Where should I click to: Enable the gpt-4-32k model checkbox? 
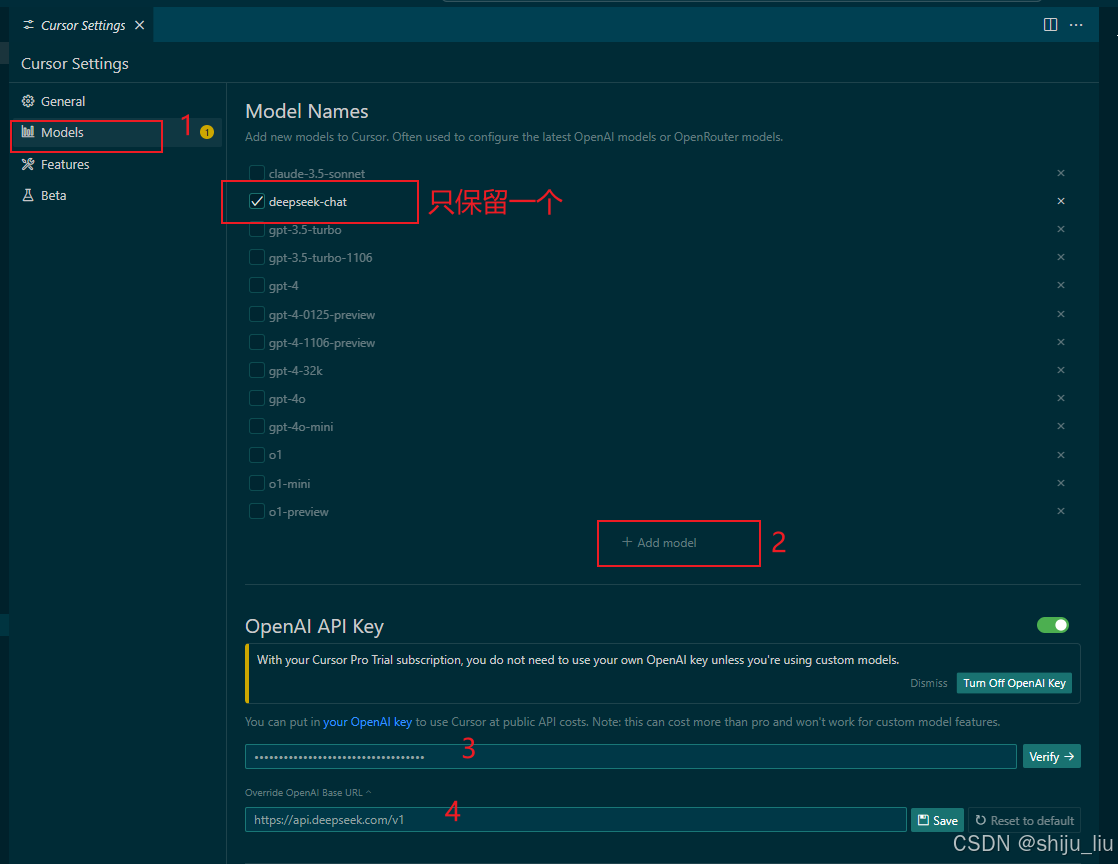pyautogui.click(x=257, y=371)
